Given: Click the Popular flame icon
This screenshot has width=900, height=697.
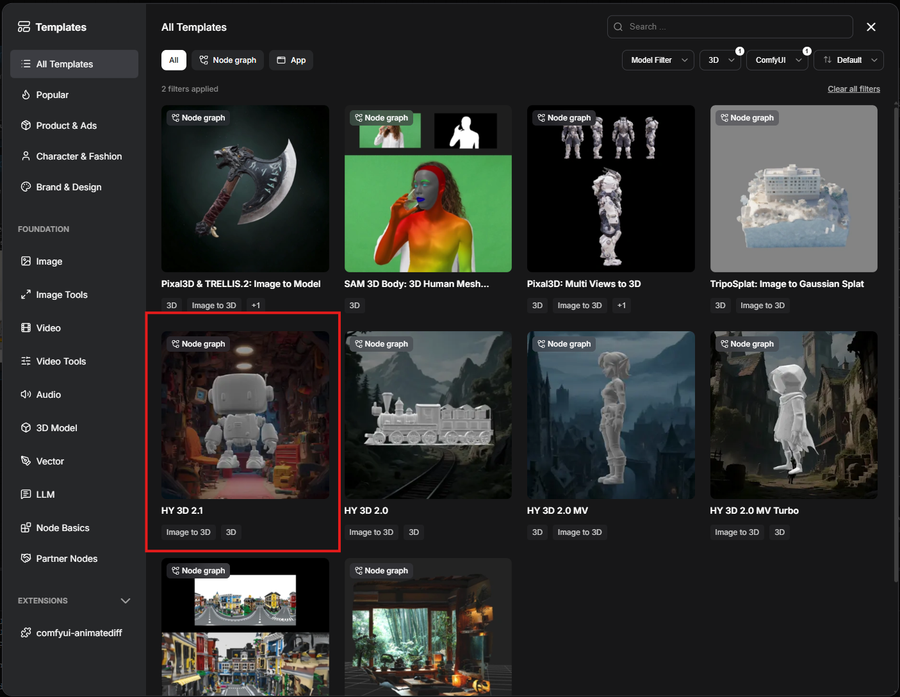Looking at the screenshot, I should (26, 95).
